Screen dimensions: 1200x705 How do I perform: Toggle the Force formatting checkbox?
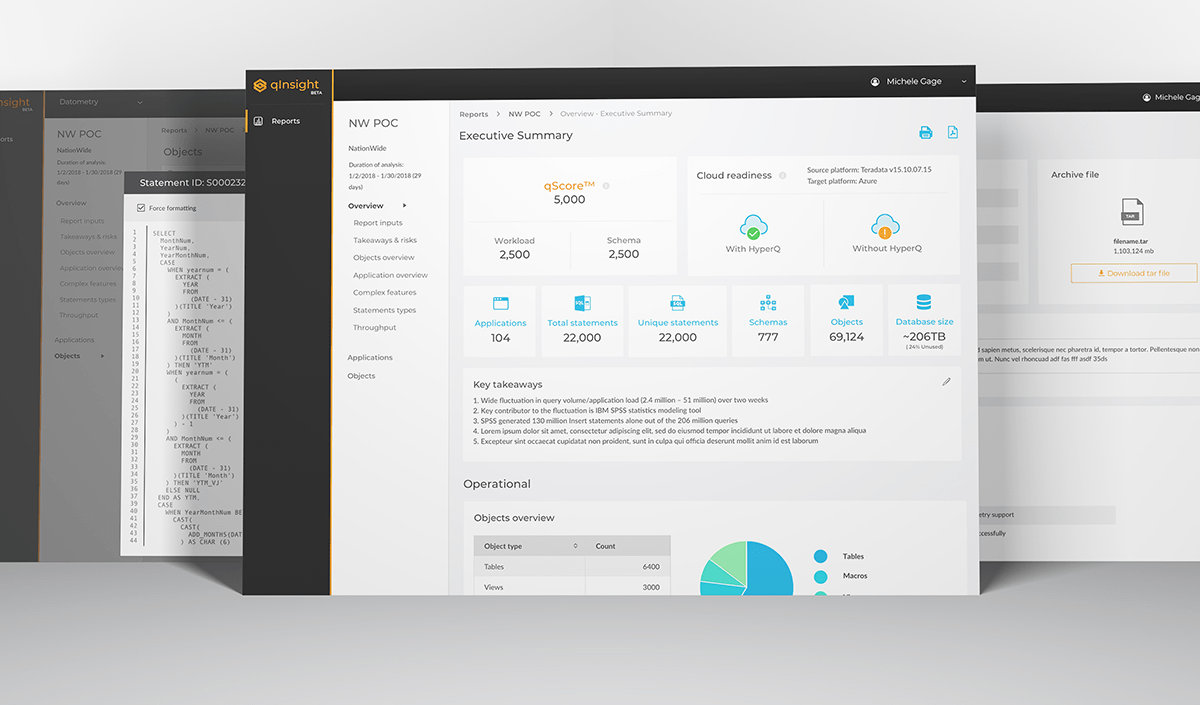click(139, 209)
